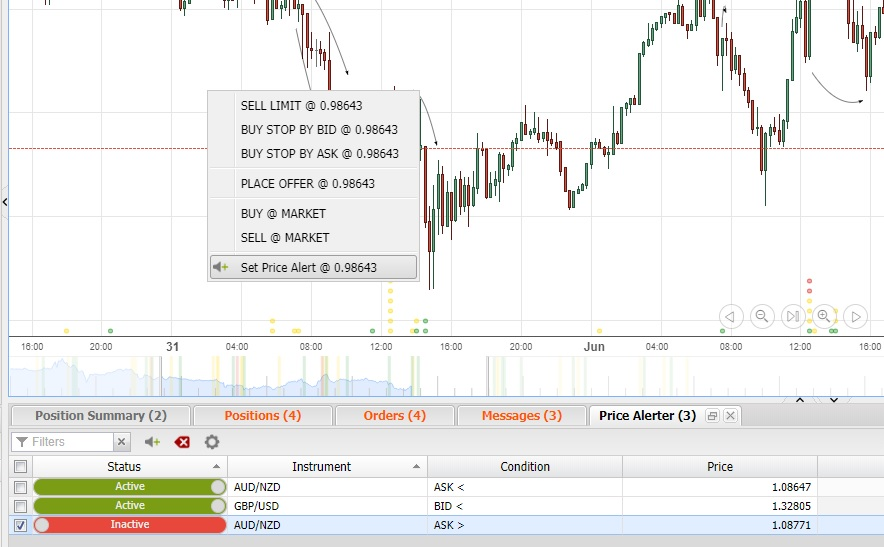Select price cell 1.08647
Screen dimensions: 884x547
[x=720, y=487]
